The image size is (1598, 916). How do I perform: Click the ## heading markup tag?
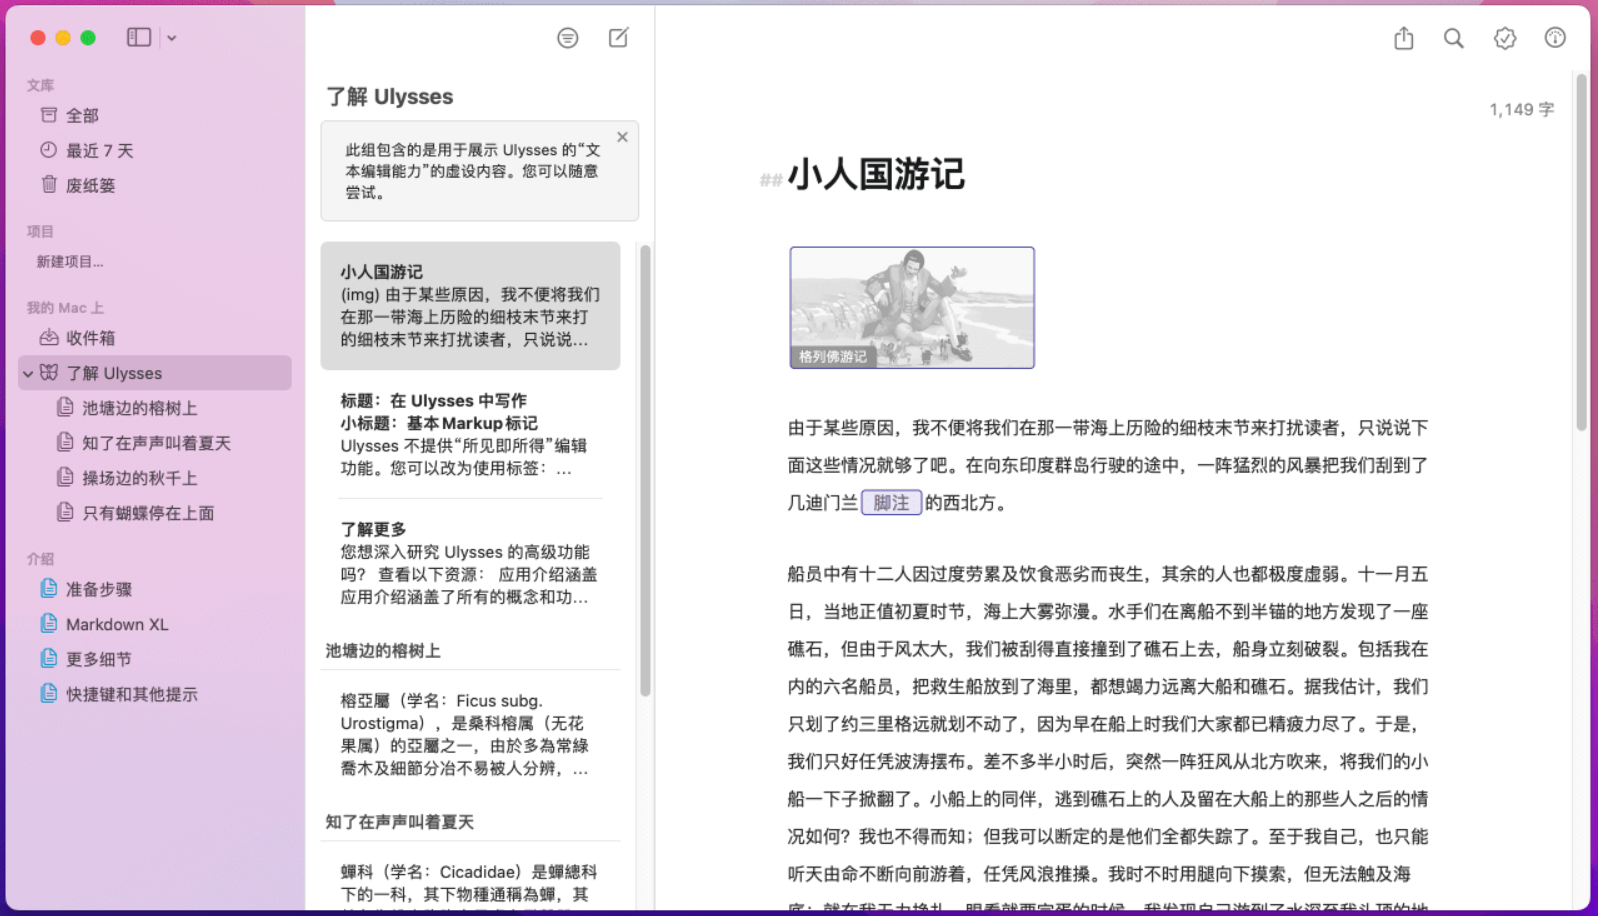coord(770,180)
